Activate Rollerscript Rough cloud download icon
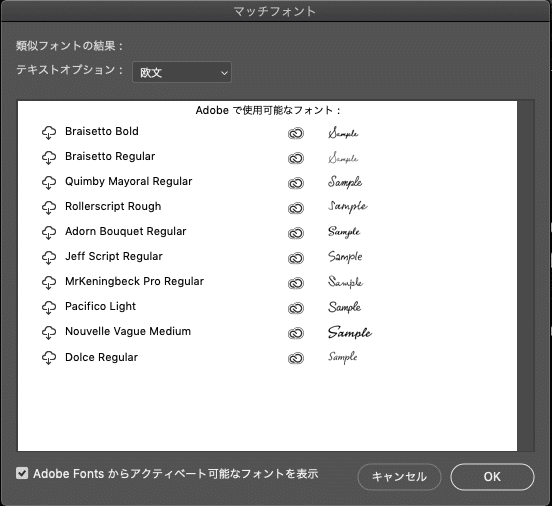552x506 pixels. (49, 208)
